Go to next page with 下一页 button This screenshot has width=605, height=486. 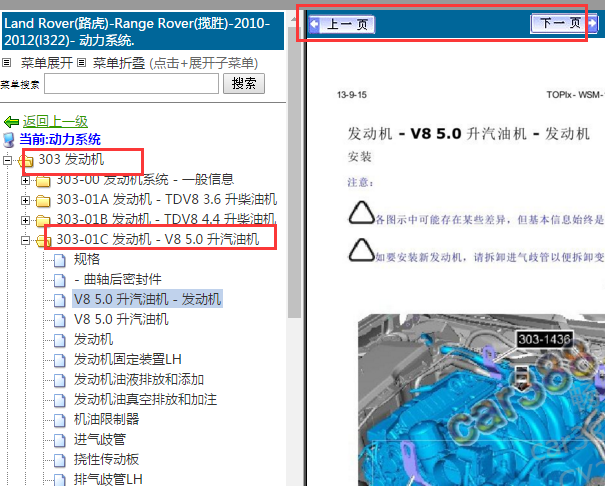(564, 23)
